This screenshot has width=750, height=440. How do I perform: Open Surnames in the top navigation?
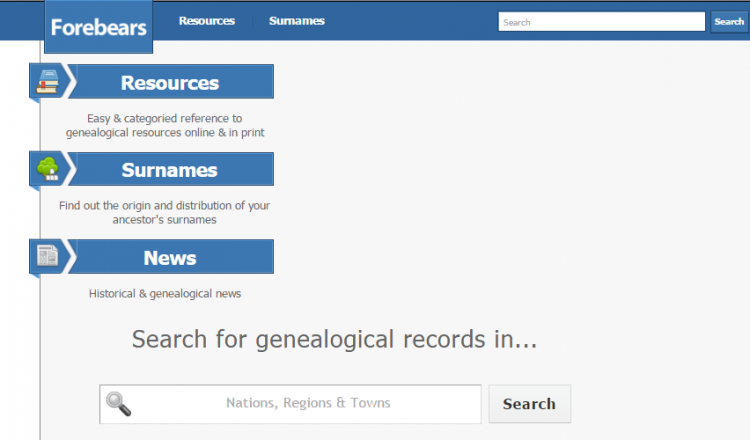pos(296,21)
